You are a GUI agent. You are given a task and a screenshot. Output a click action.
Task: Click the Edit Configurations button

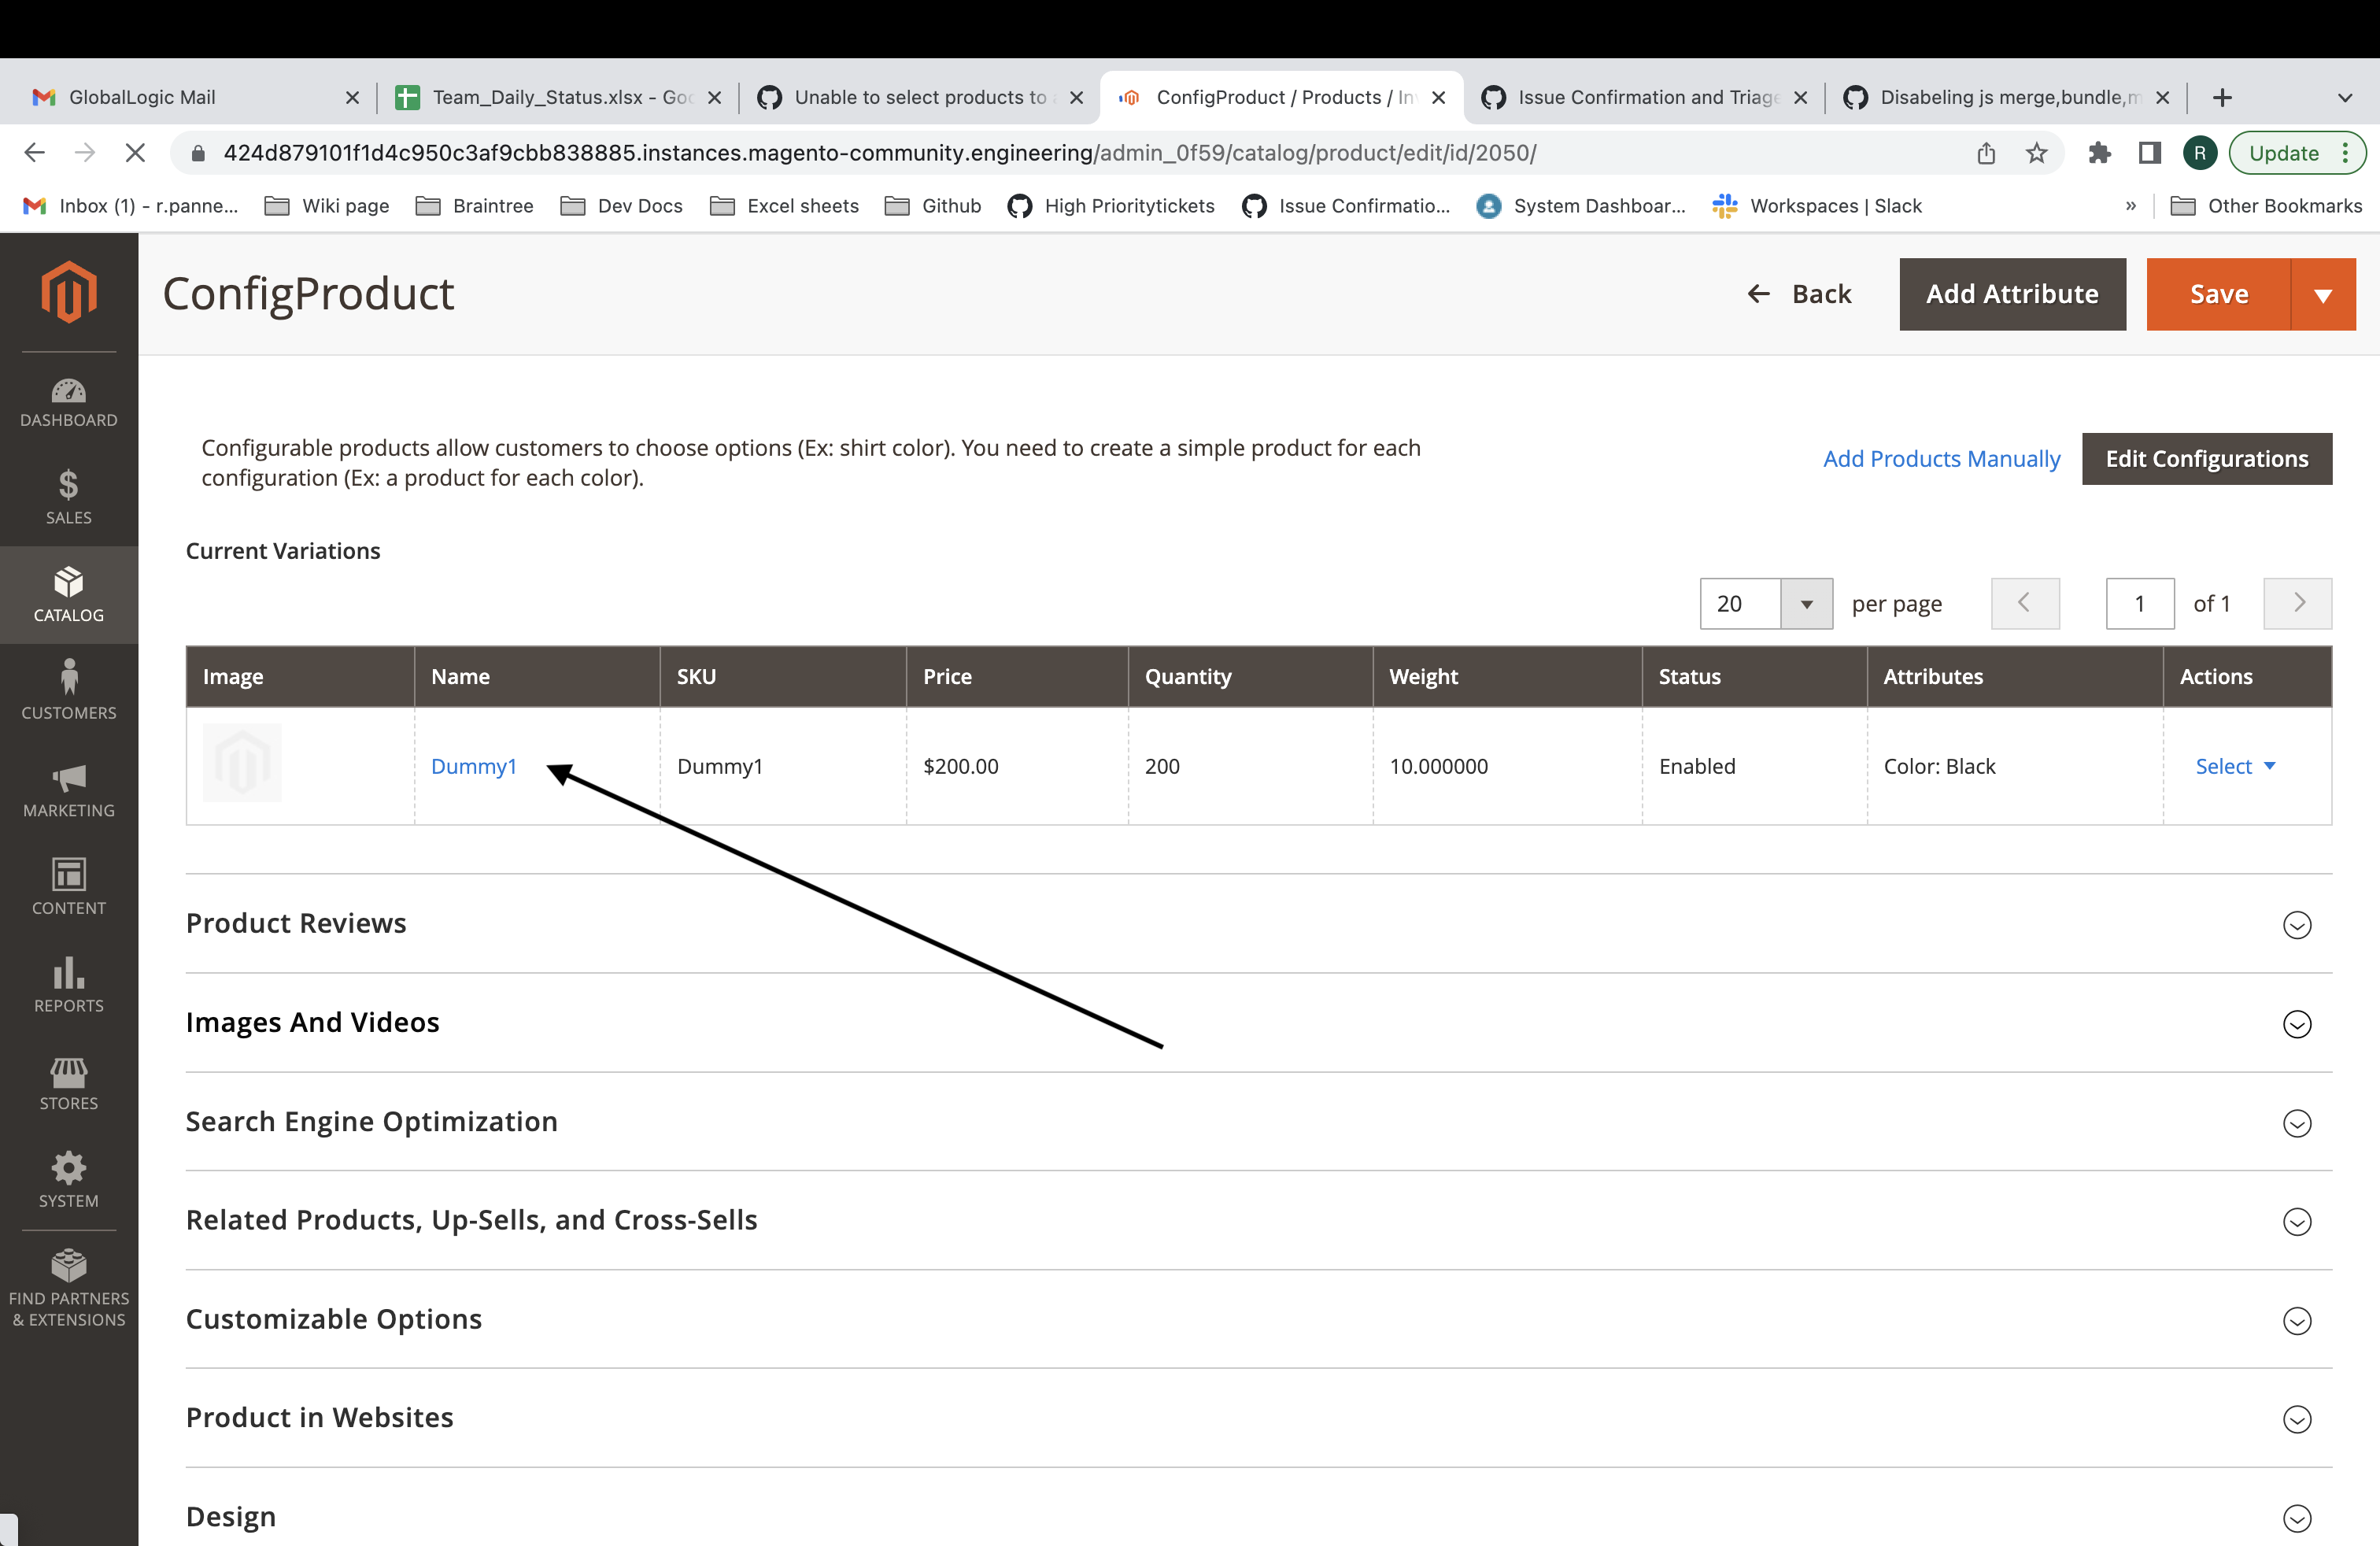point(2206,458)
